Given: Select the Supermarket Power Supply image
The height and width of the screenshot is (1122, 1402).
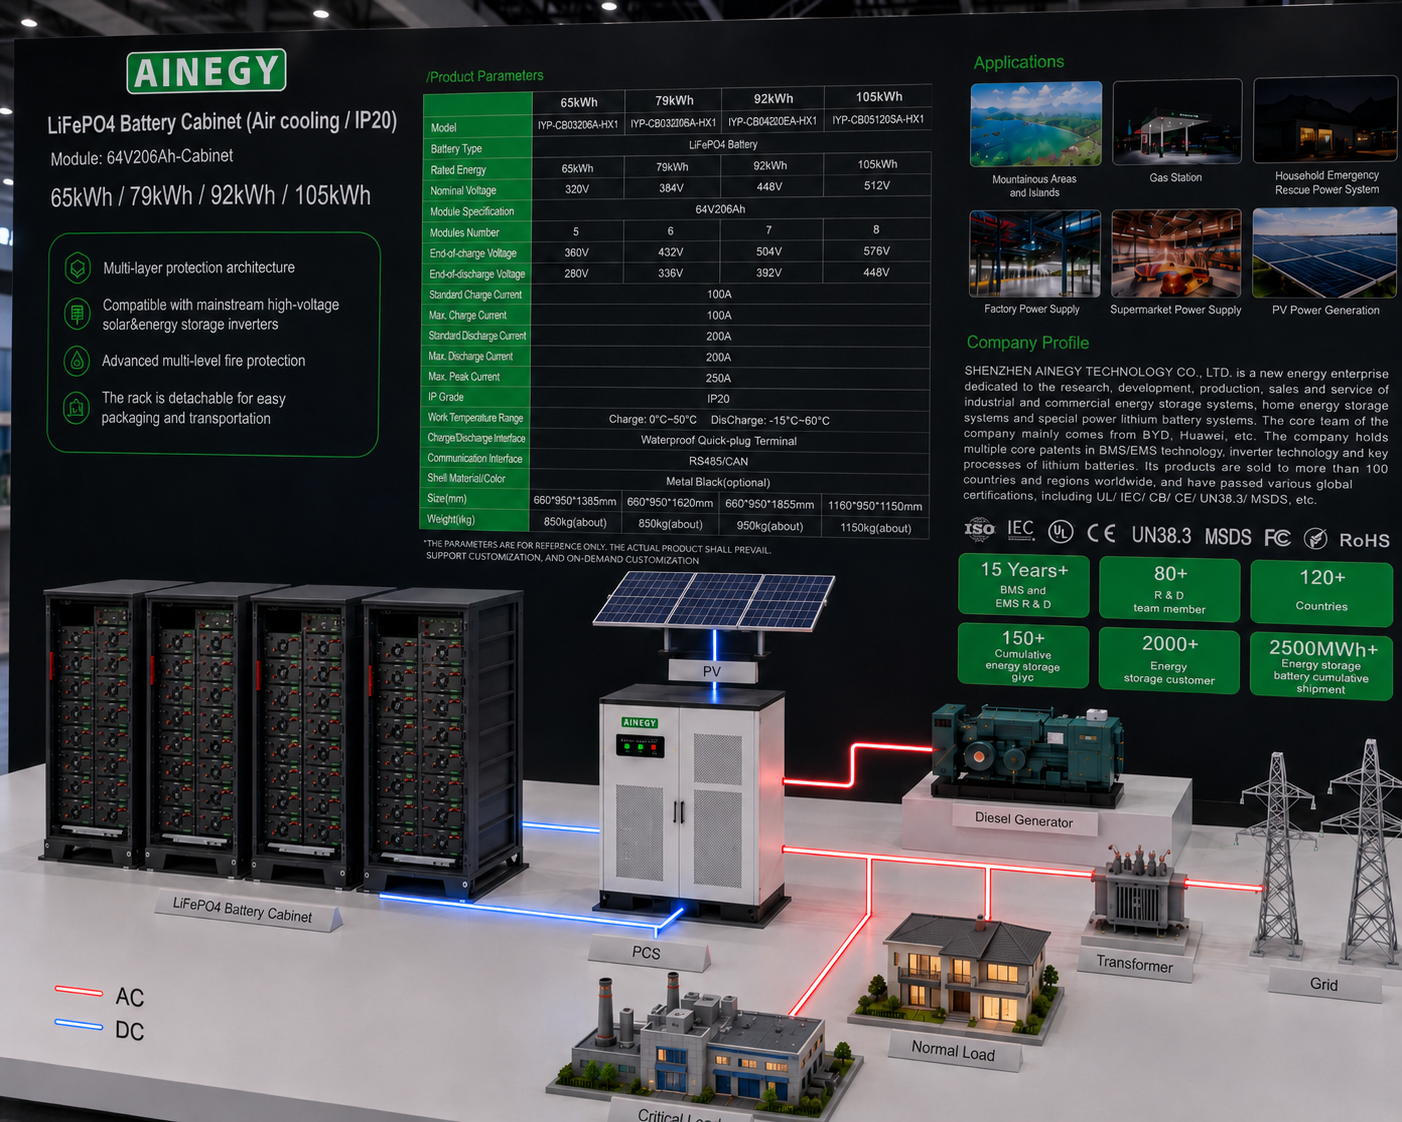Looking at the screenshot, I should (1176, 253).
